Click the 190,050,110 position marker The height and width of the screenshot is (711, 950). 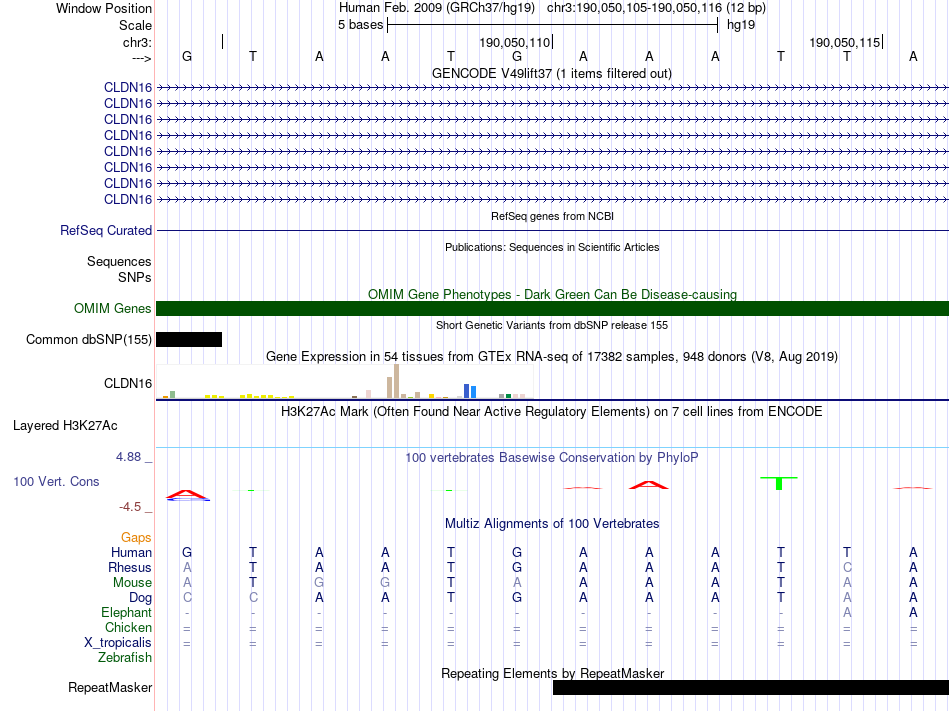[x=514, y=42]
